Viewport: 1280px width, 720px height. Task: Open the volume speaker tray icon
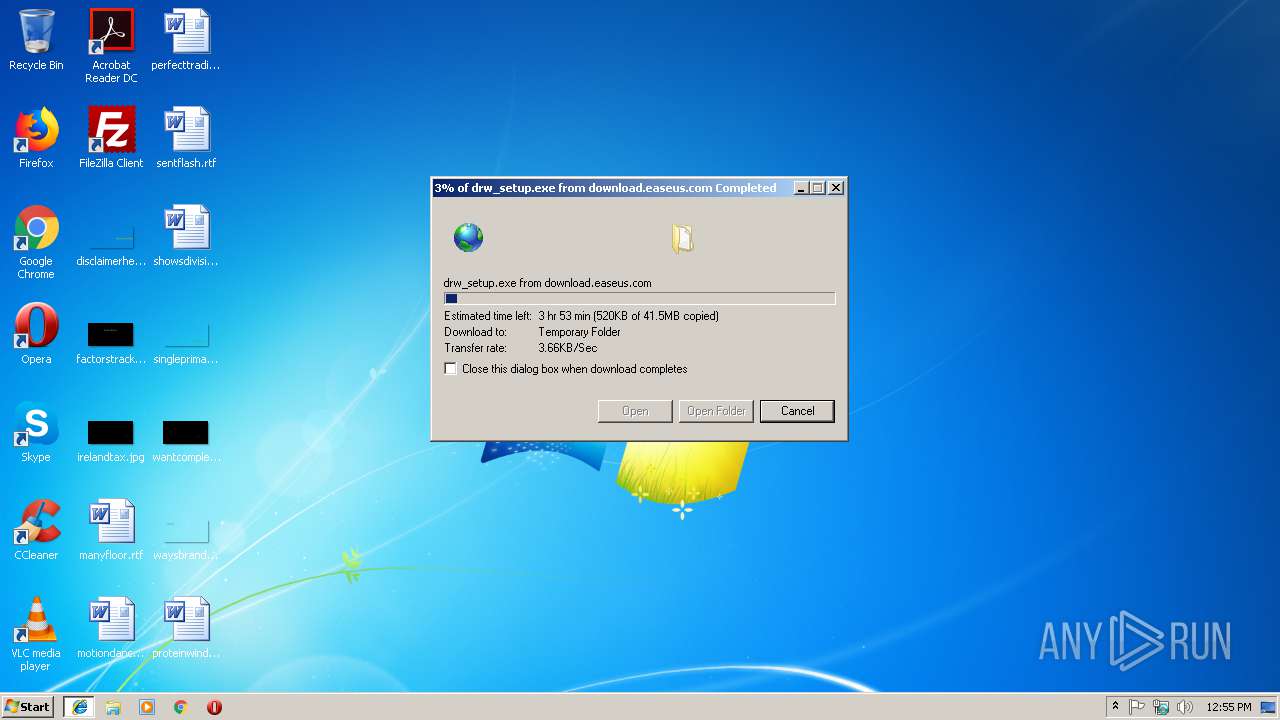point(1185,707)
